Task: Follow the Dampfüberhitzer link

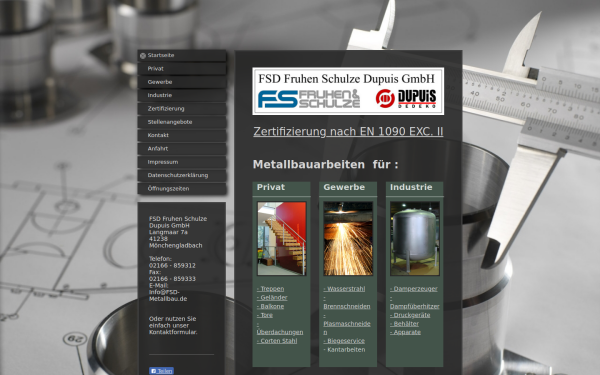Action: (414, 307)
